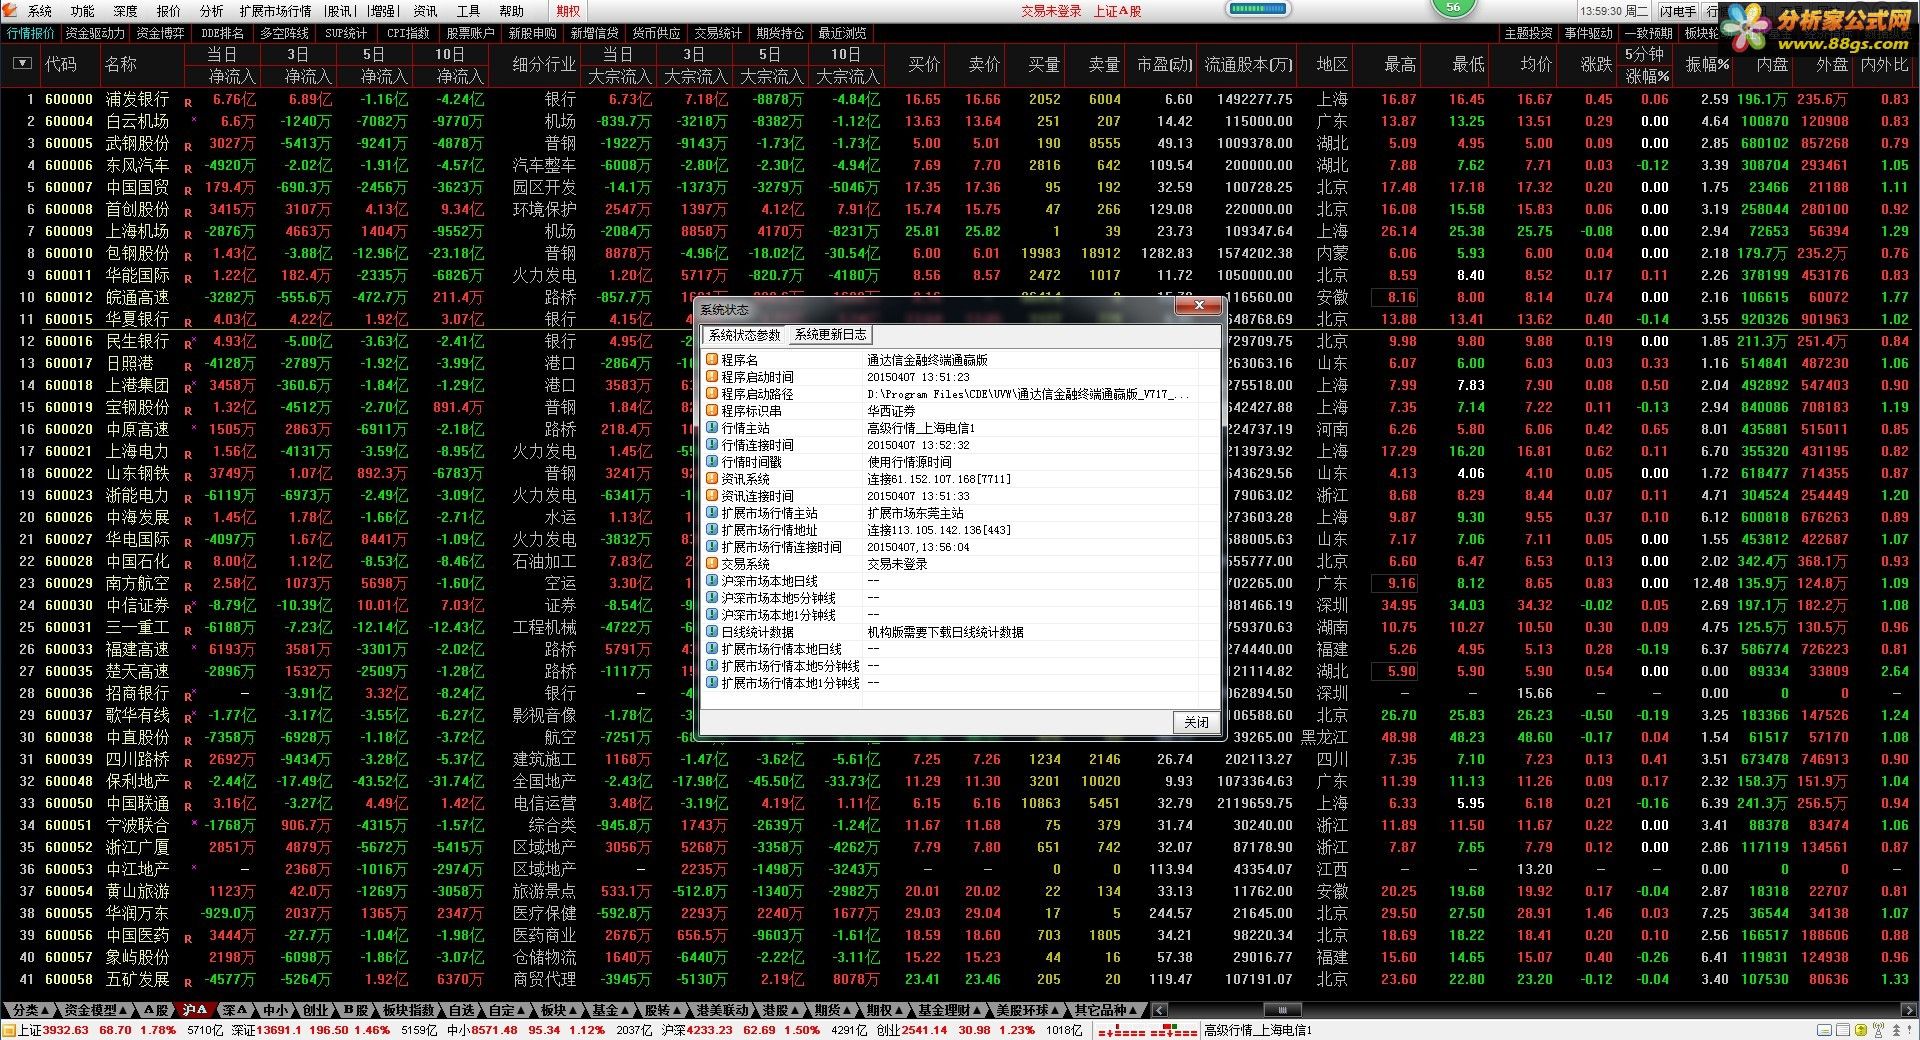Click the icon beside 交易系统 row

(x=712, y=564)
